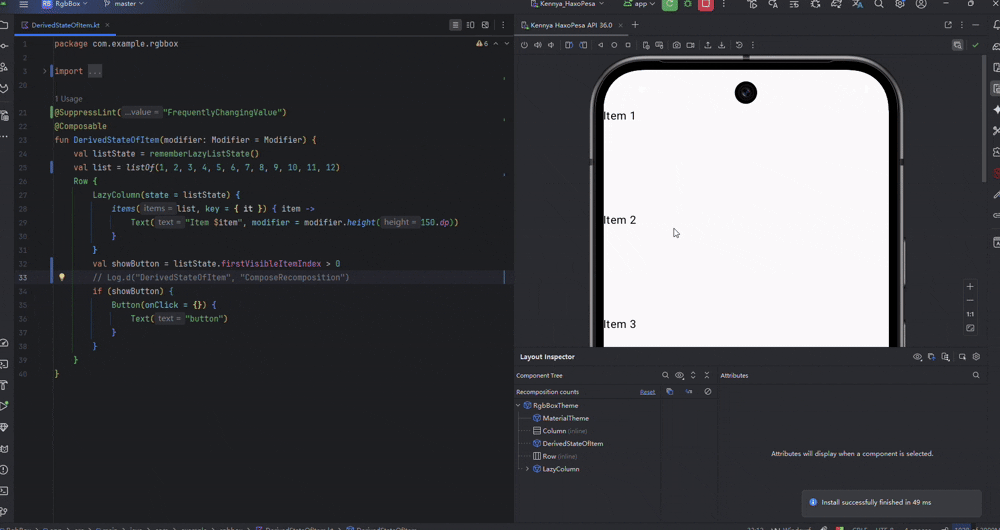Open Search Everywhere magnifier in title bar

(879, 4)
